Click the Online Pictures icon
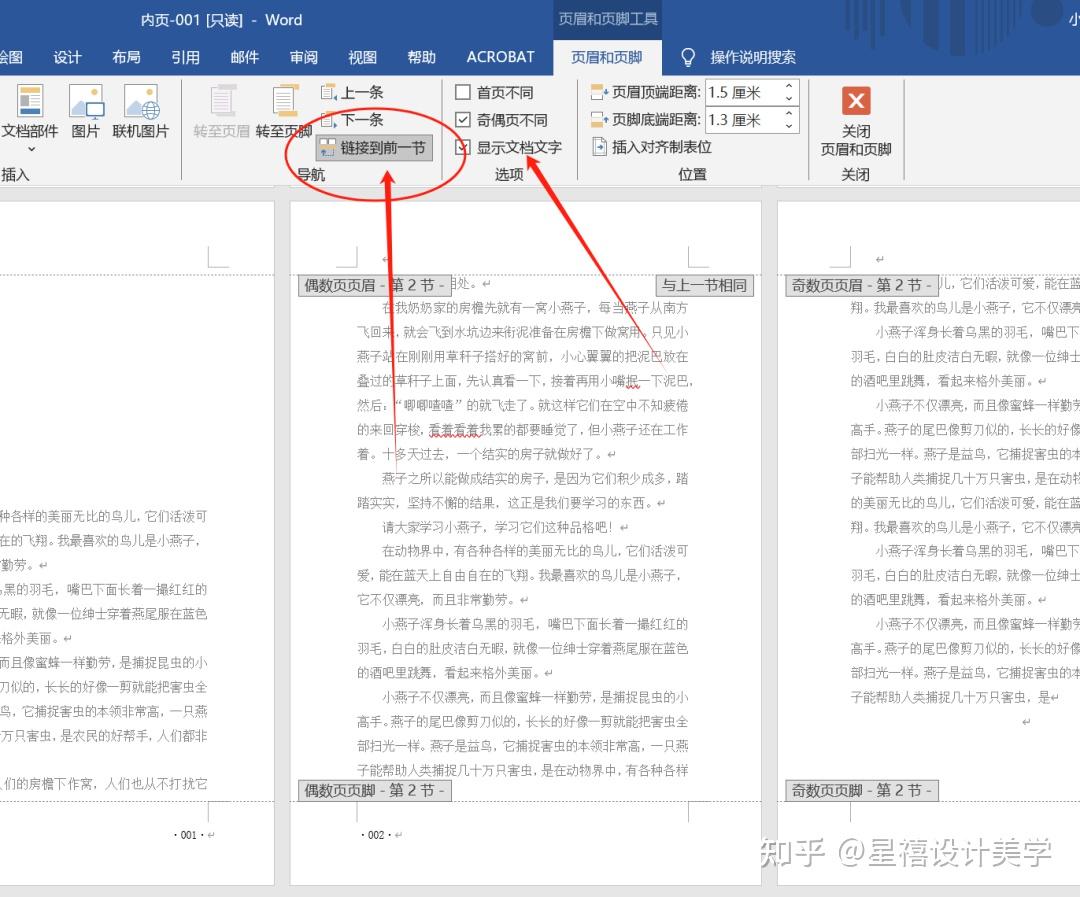 [x=141, y=102]
